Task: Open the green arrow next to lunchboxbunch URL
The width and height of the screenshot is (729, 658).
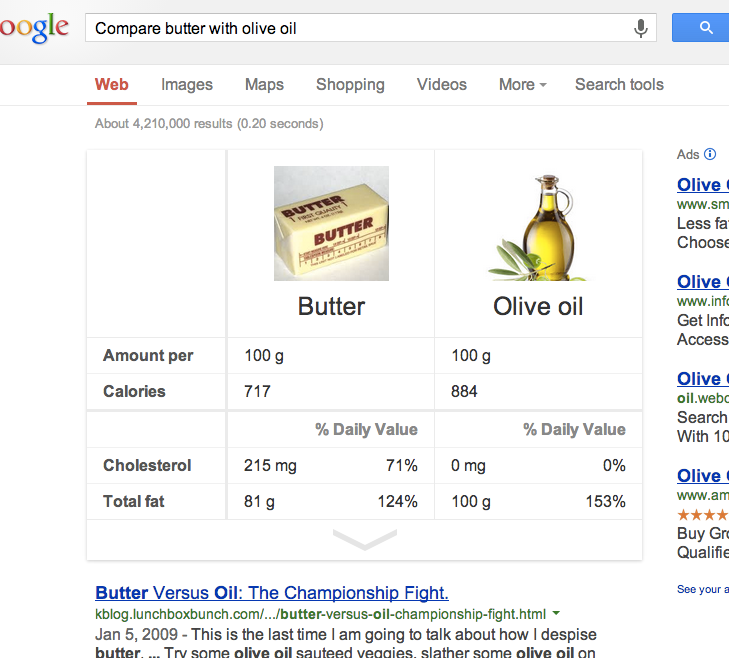Action: click(556, 613)
